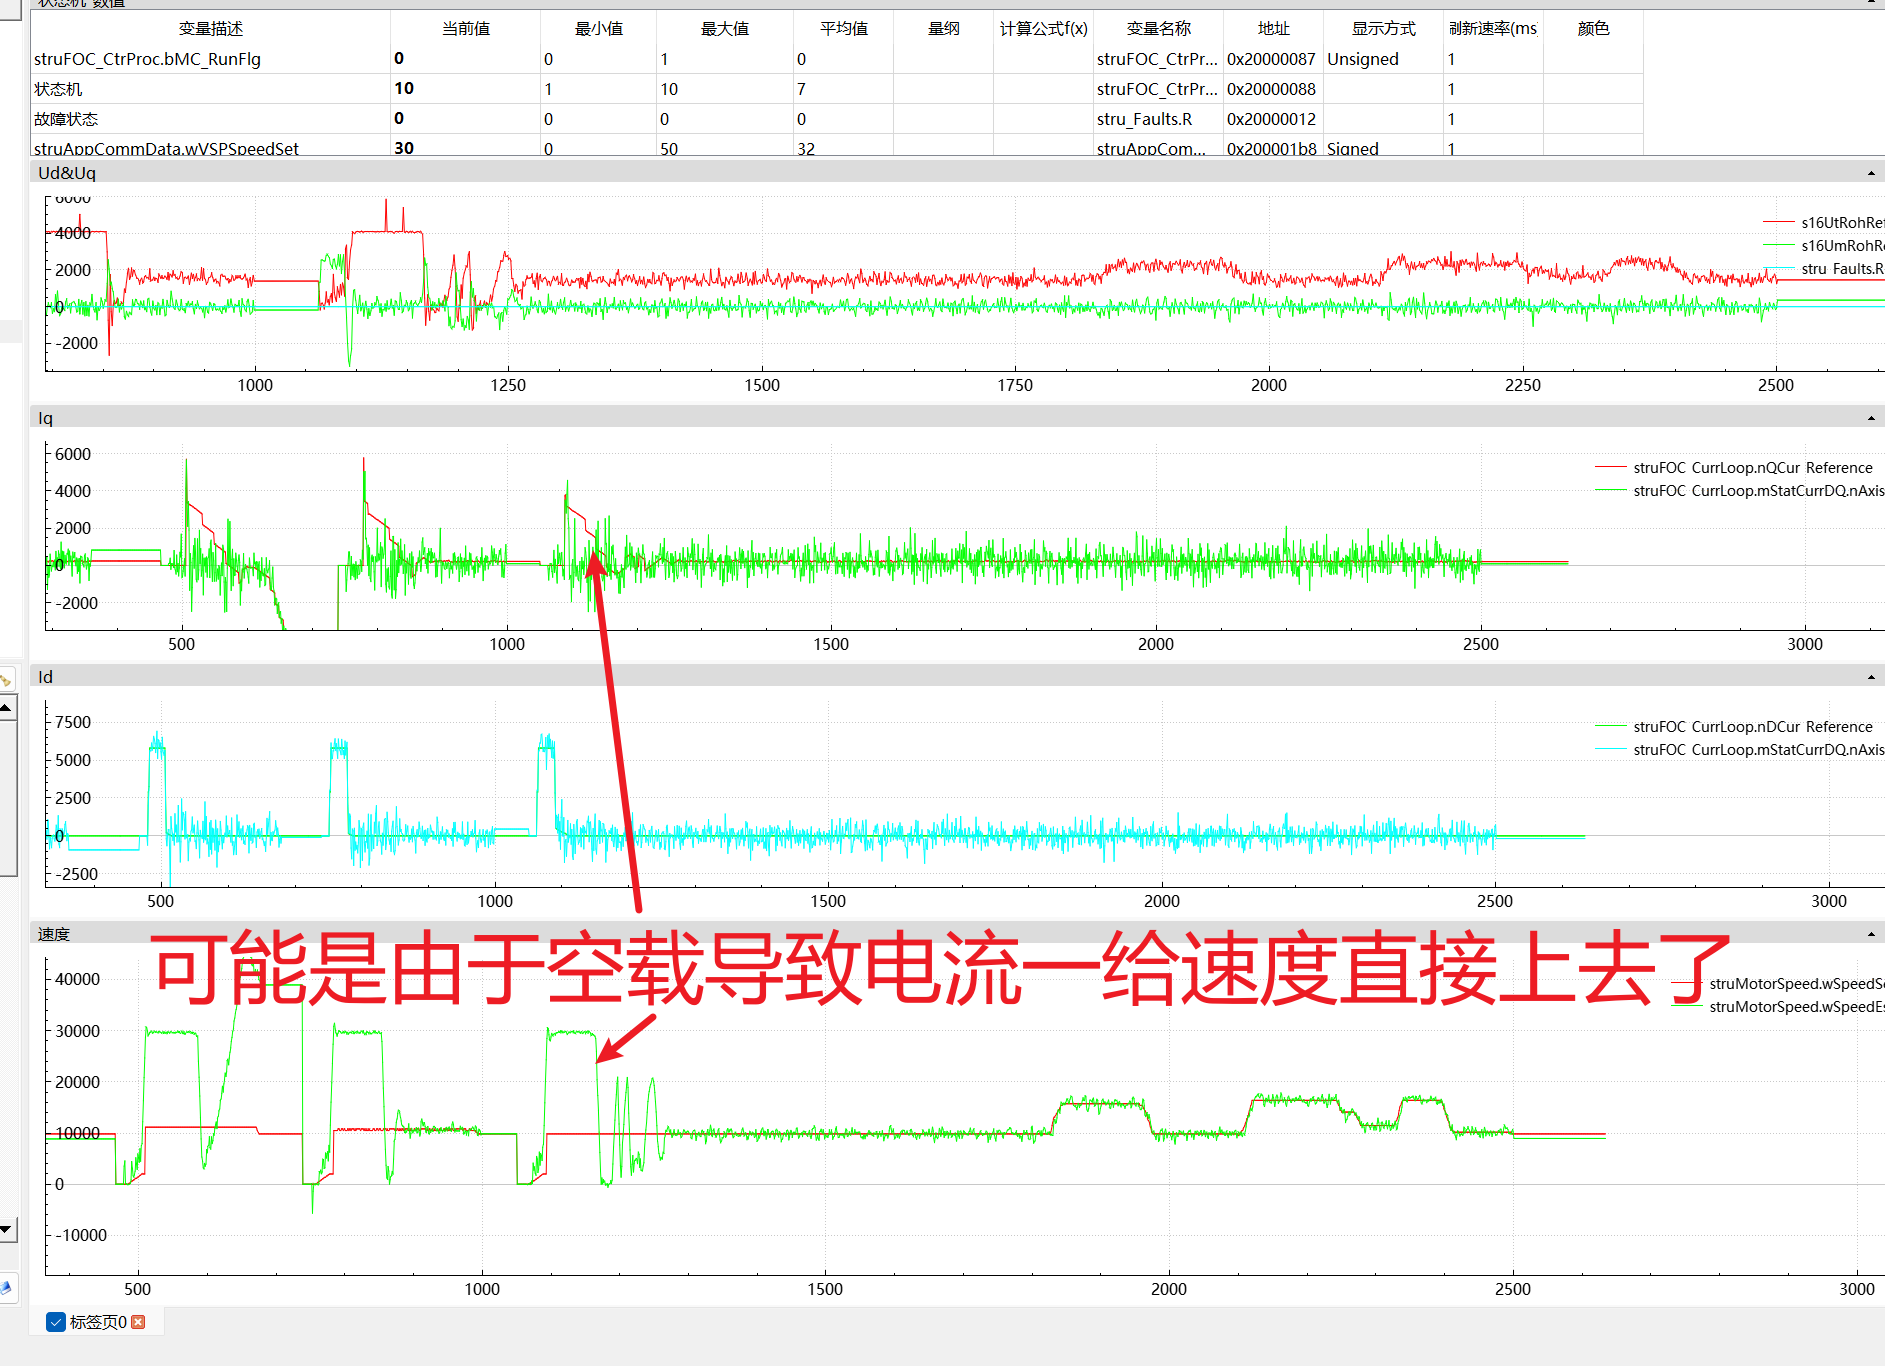1885x1366 pixels.
Task: Select s16UtRohRef legend entry in Ud&Uq chart
Action: [1823, 222]
